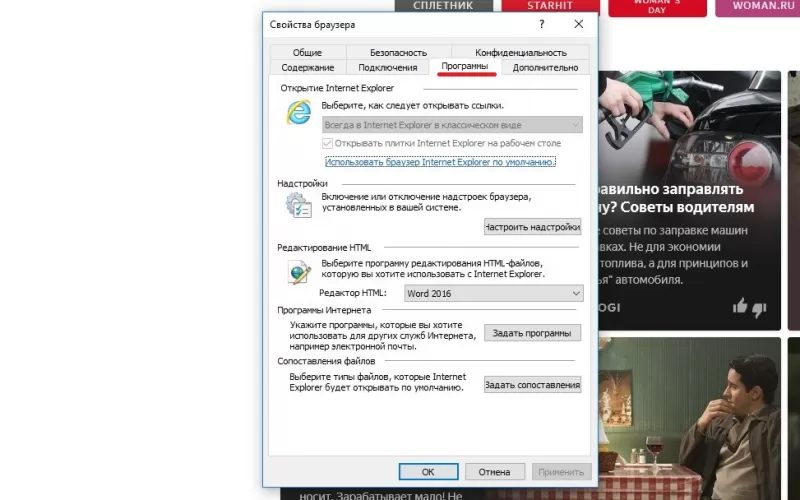
Task: Click the Применить button
Action: pyautogui.click(x=561, y=472)
